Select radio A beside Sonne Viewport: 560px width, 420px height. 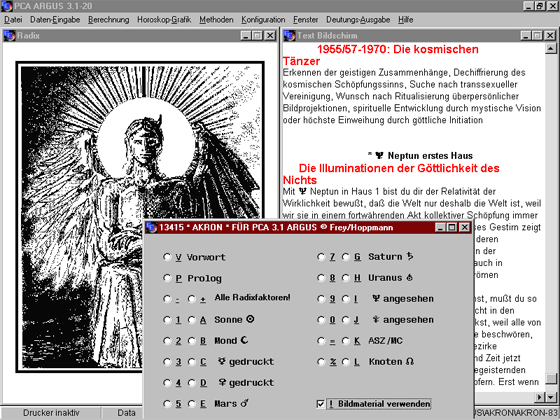[192, 320]
